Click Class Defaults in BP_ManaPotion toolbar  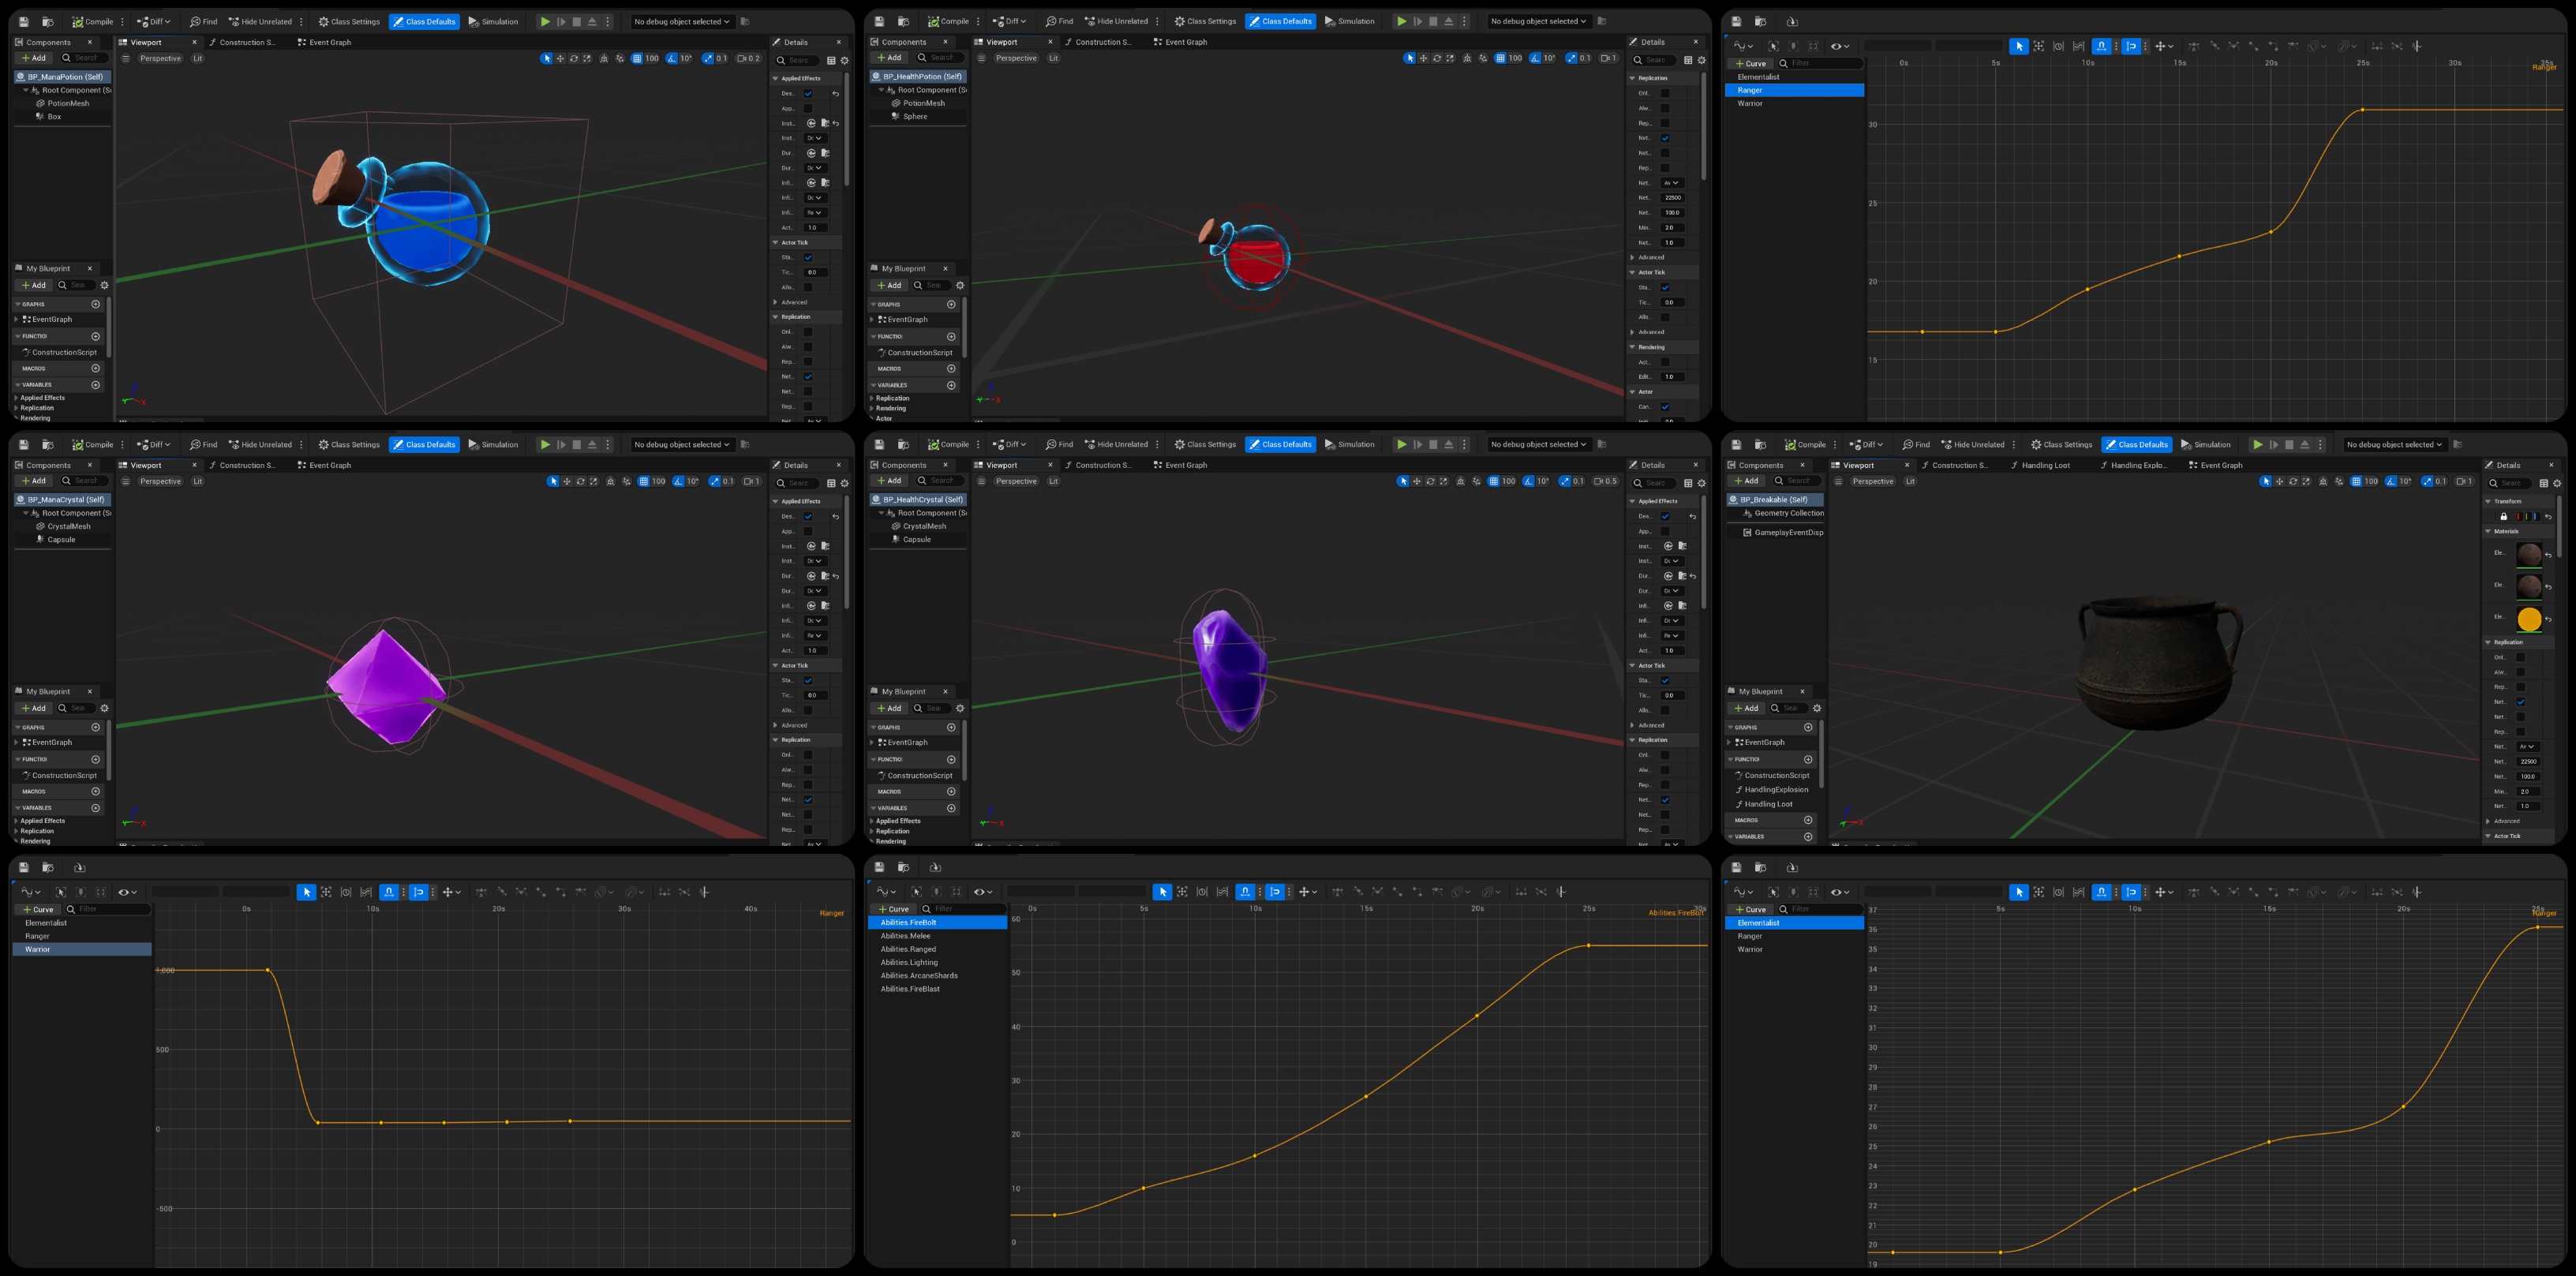[x=424, y=21]
